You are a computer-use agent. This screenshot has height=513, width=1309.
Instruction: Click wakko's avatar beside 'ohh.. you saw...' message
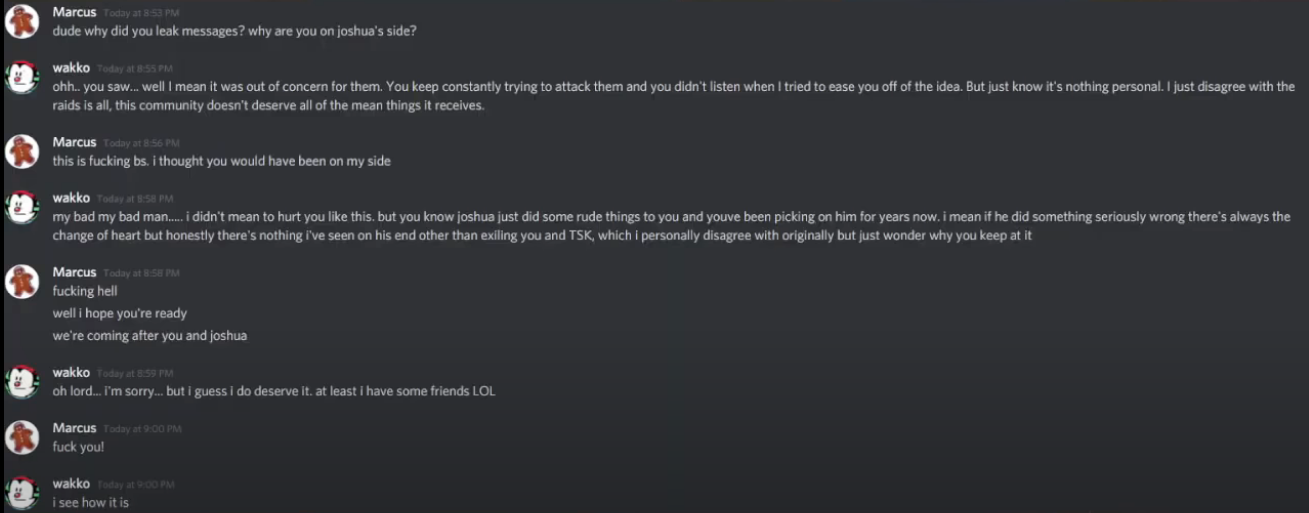22,77
